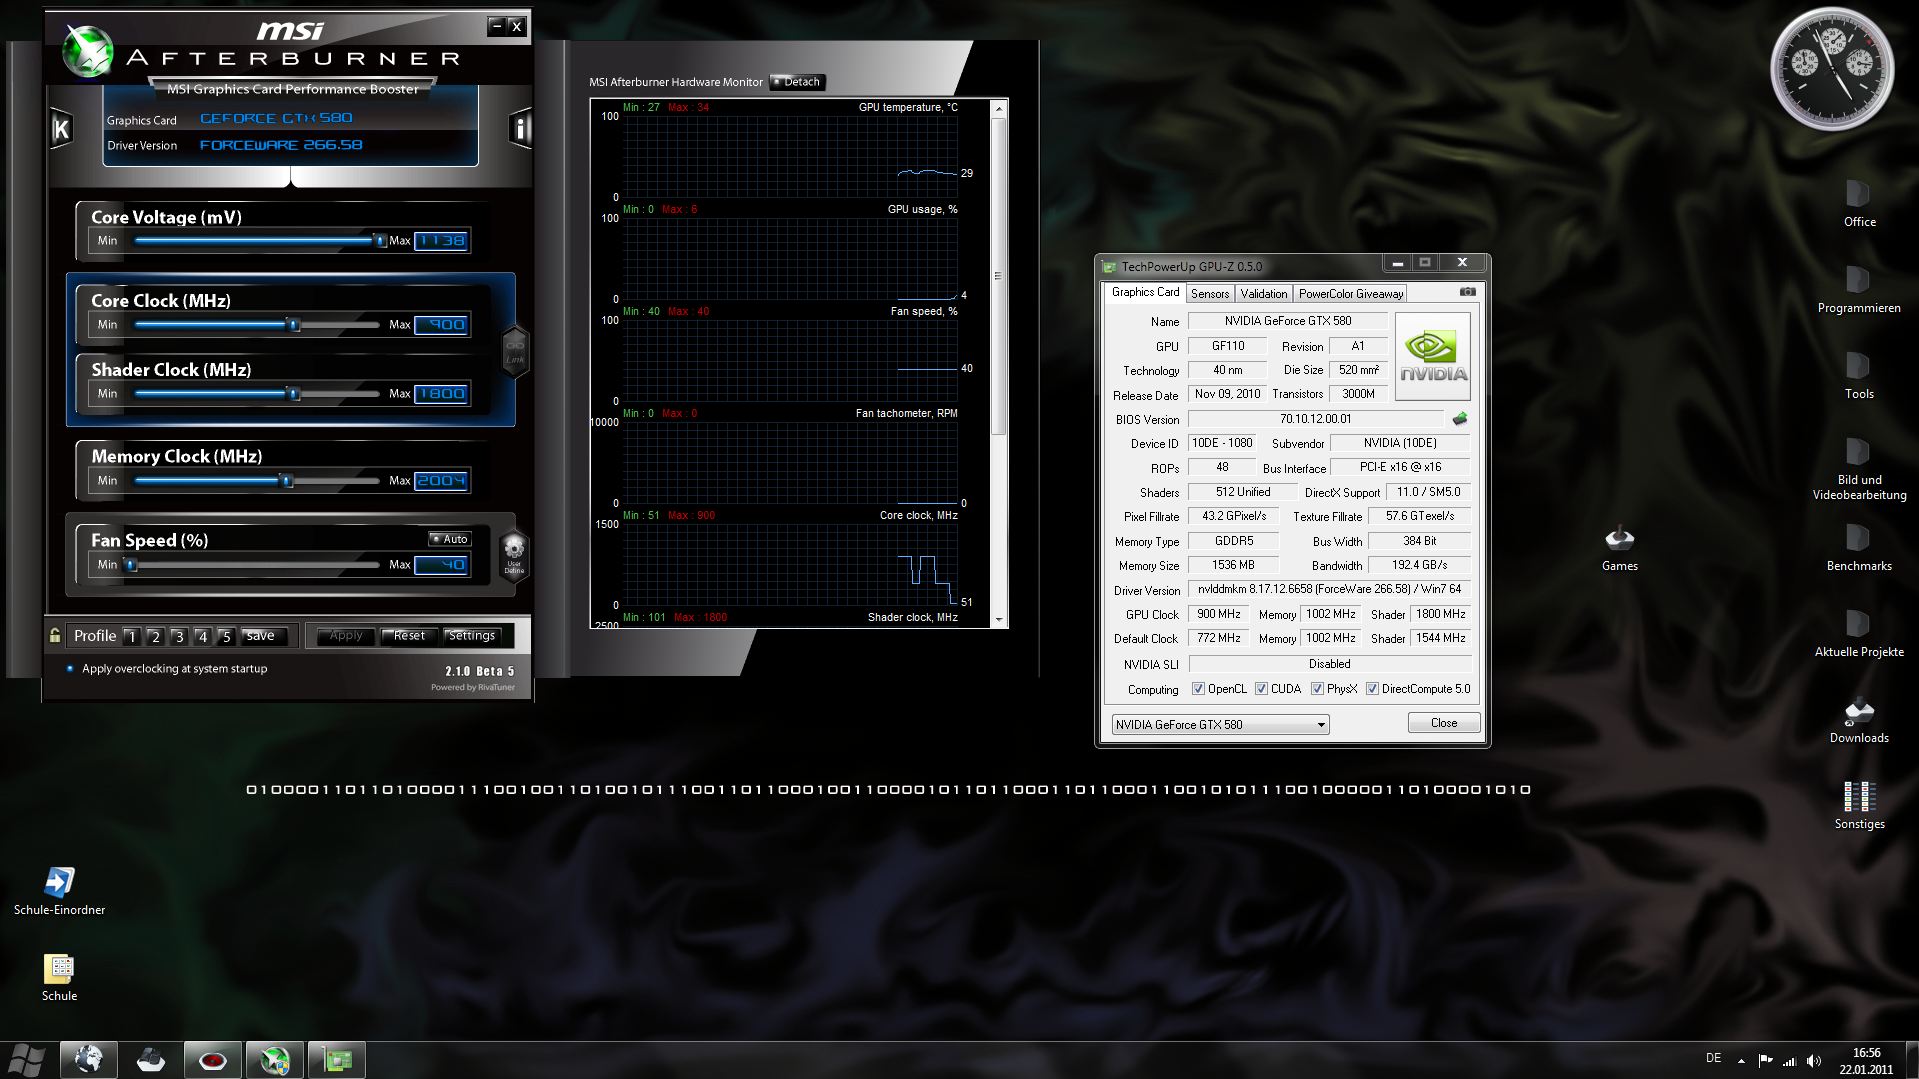This screenshot has height=1079, width=1919.
Task: Toggle the OpenCL checkbox
Action: 1198,689
